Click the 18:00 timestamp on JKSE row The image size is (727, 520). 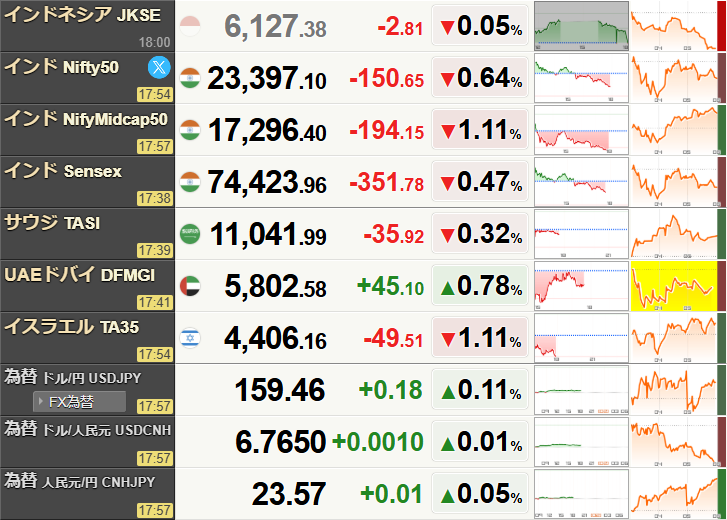coord(154,42)
